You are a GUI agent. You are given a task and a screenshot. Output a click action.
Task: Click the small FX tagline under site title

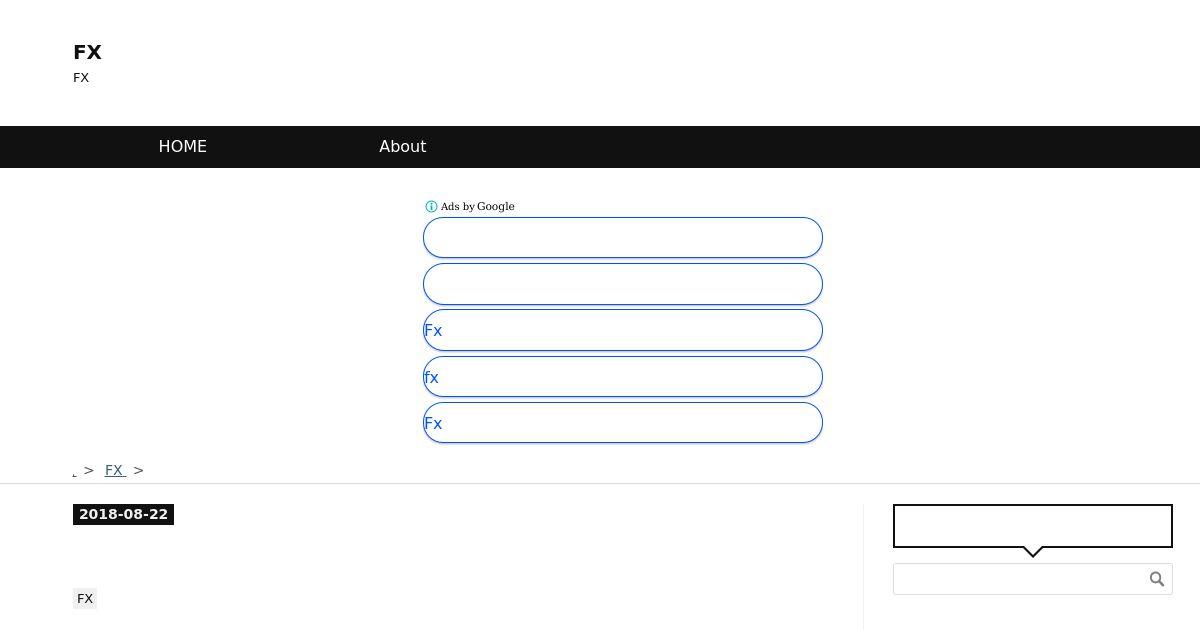tap(81, 78)
